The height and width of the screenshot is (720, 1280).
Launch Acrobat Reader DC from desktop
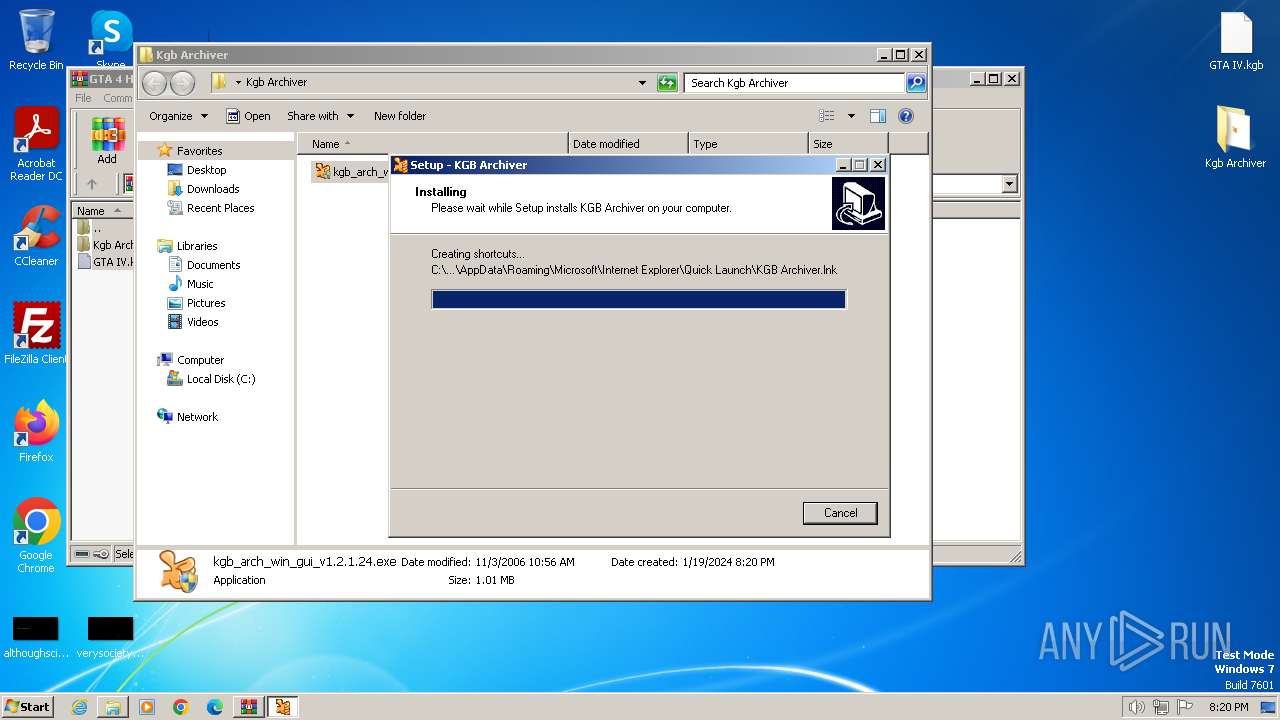coord(36,145)
